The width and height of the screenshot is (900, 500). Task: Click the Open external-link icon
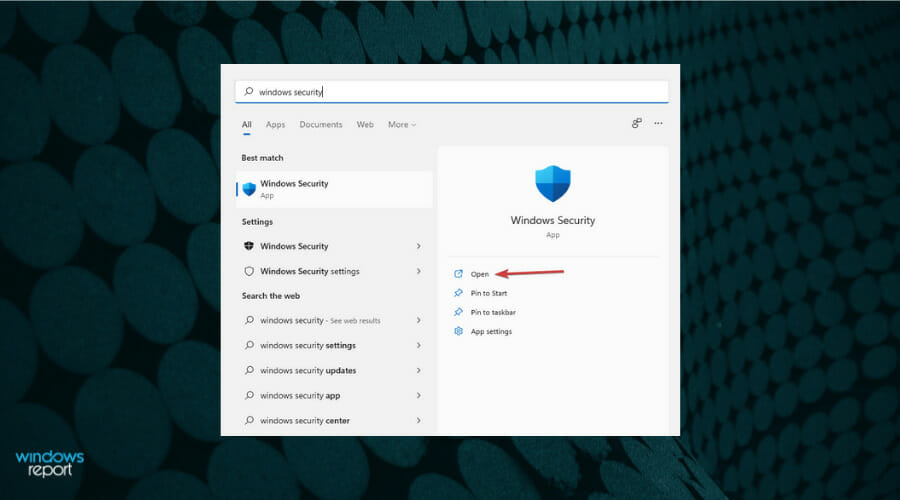pyautogui.click(x=458, y=274)
